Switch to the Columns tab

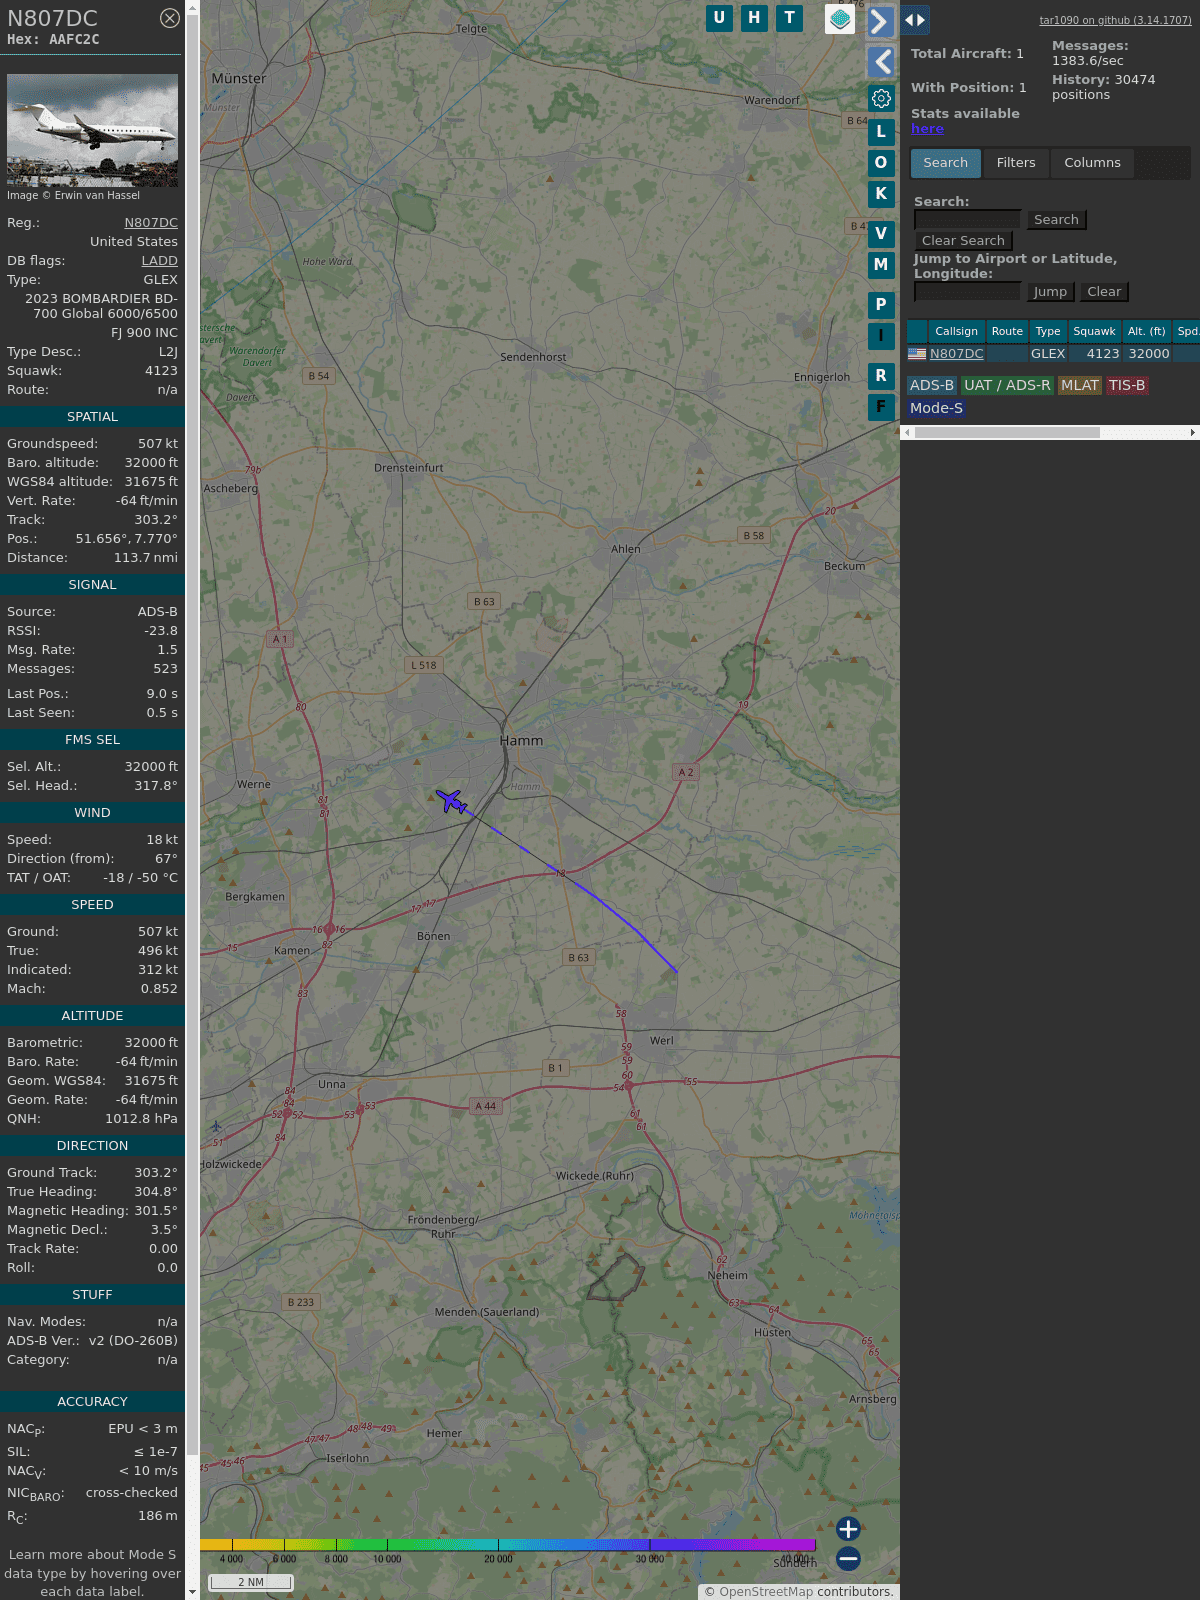1092,163
